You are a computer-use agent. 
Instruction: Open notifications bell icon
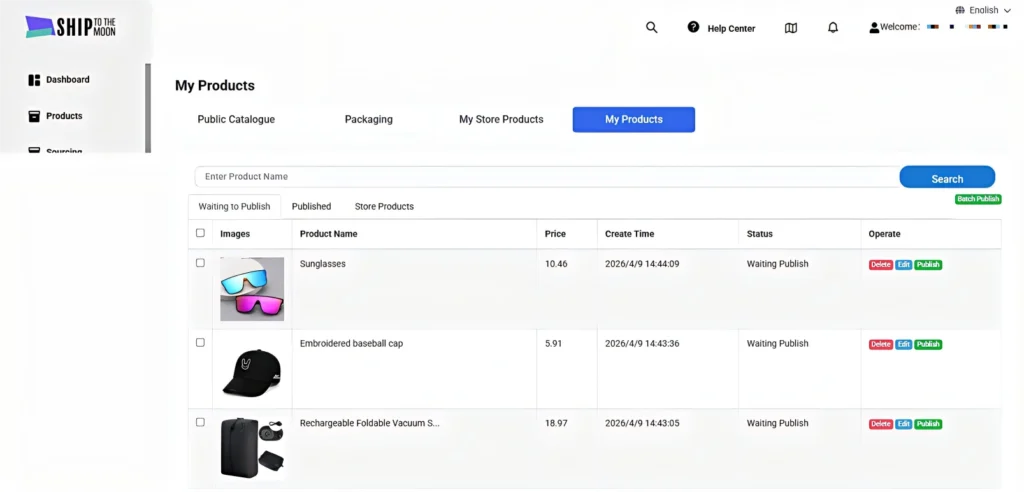tap(833, 28)
